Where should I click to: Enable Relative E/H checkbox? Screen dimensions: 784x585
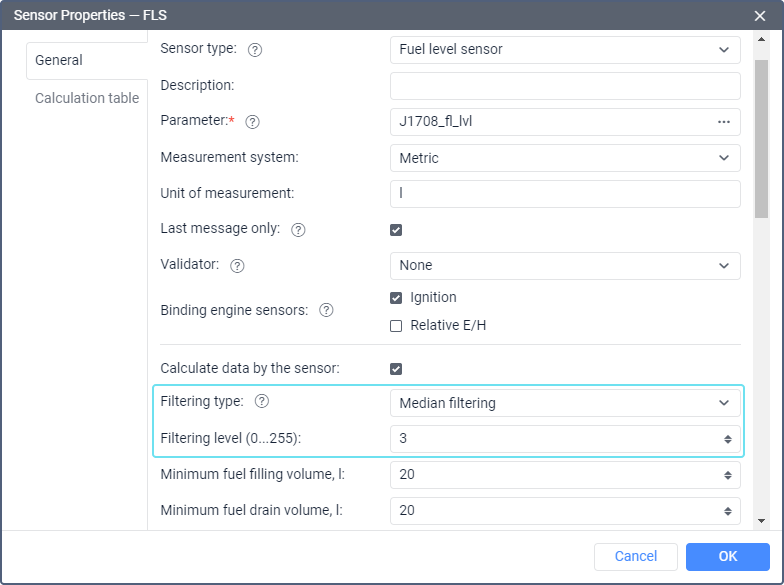(396, 326)
